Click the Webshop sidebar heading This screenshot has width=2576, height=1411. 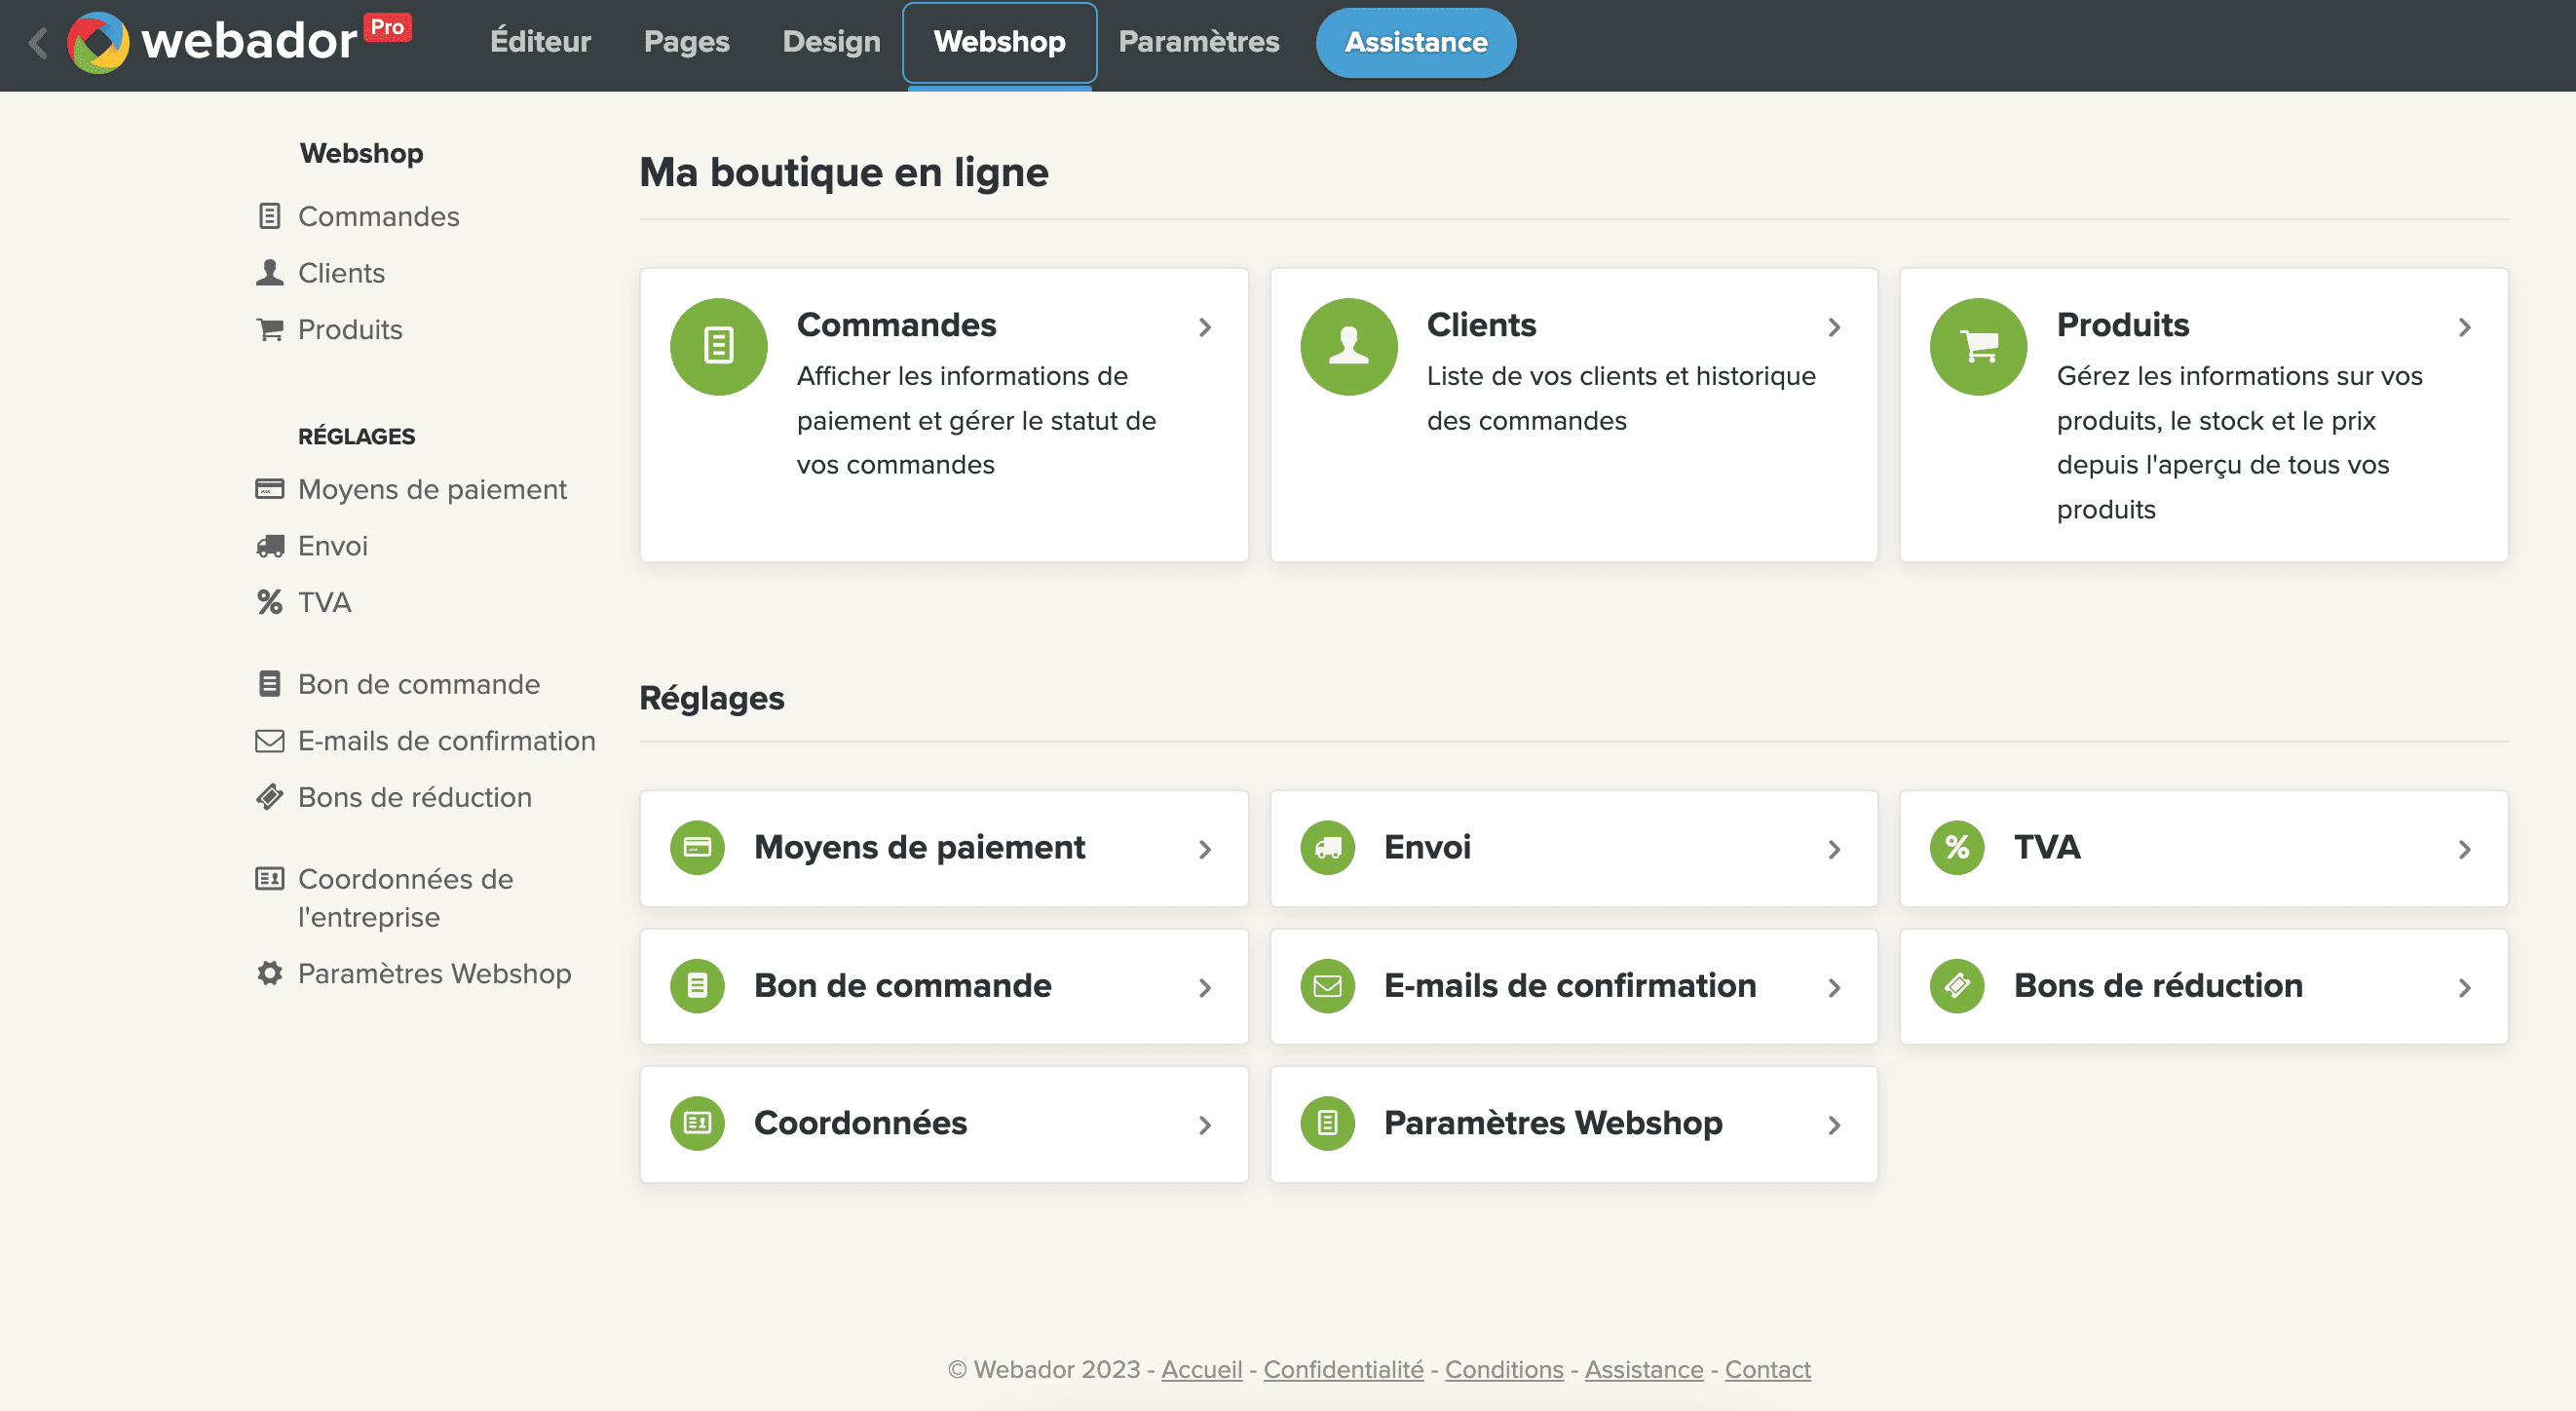(x=361, y=153)
